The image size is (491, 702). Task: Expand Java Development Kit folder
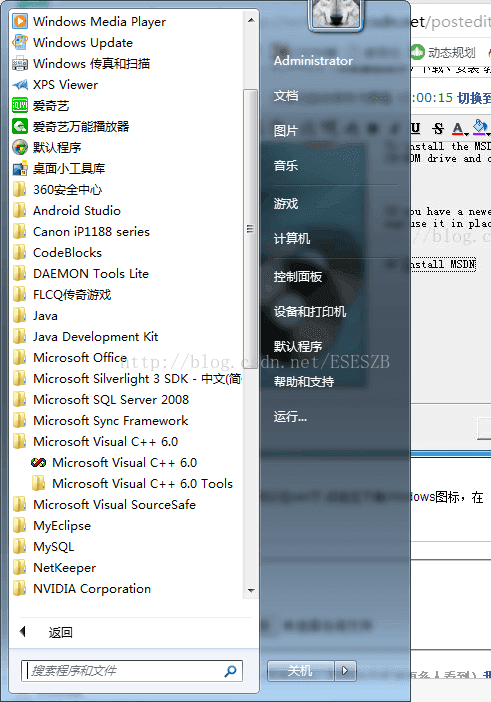95,337
